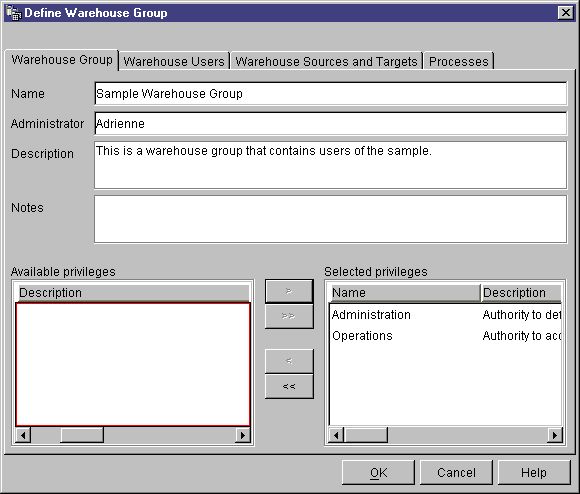
Task: Click the add selected privilege (>) button
Action: click(289, 291)
